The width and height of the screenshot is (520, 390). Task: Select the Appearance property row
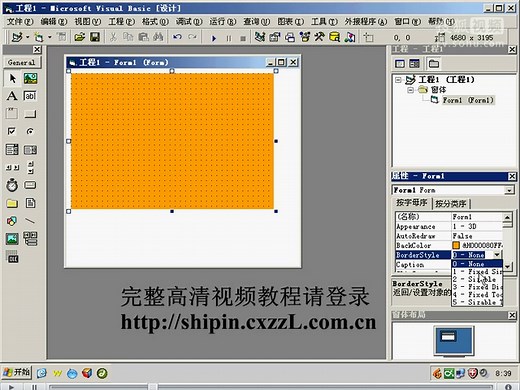point(448,227)
